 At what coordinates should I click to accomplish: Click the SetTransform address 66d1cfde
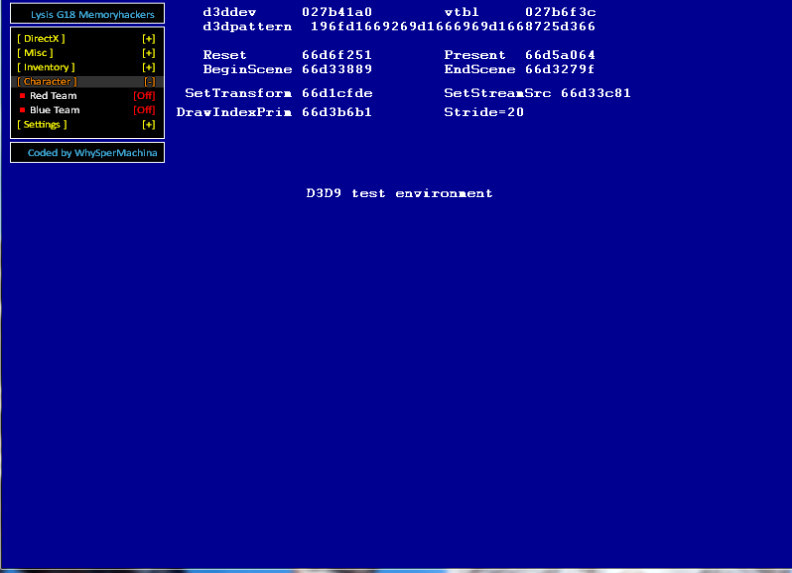[x=337, y=93]
